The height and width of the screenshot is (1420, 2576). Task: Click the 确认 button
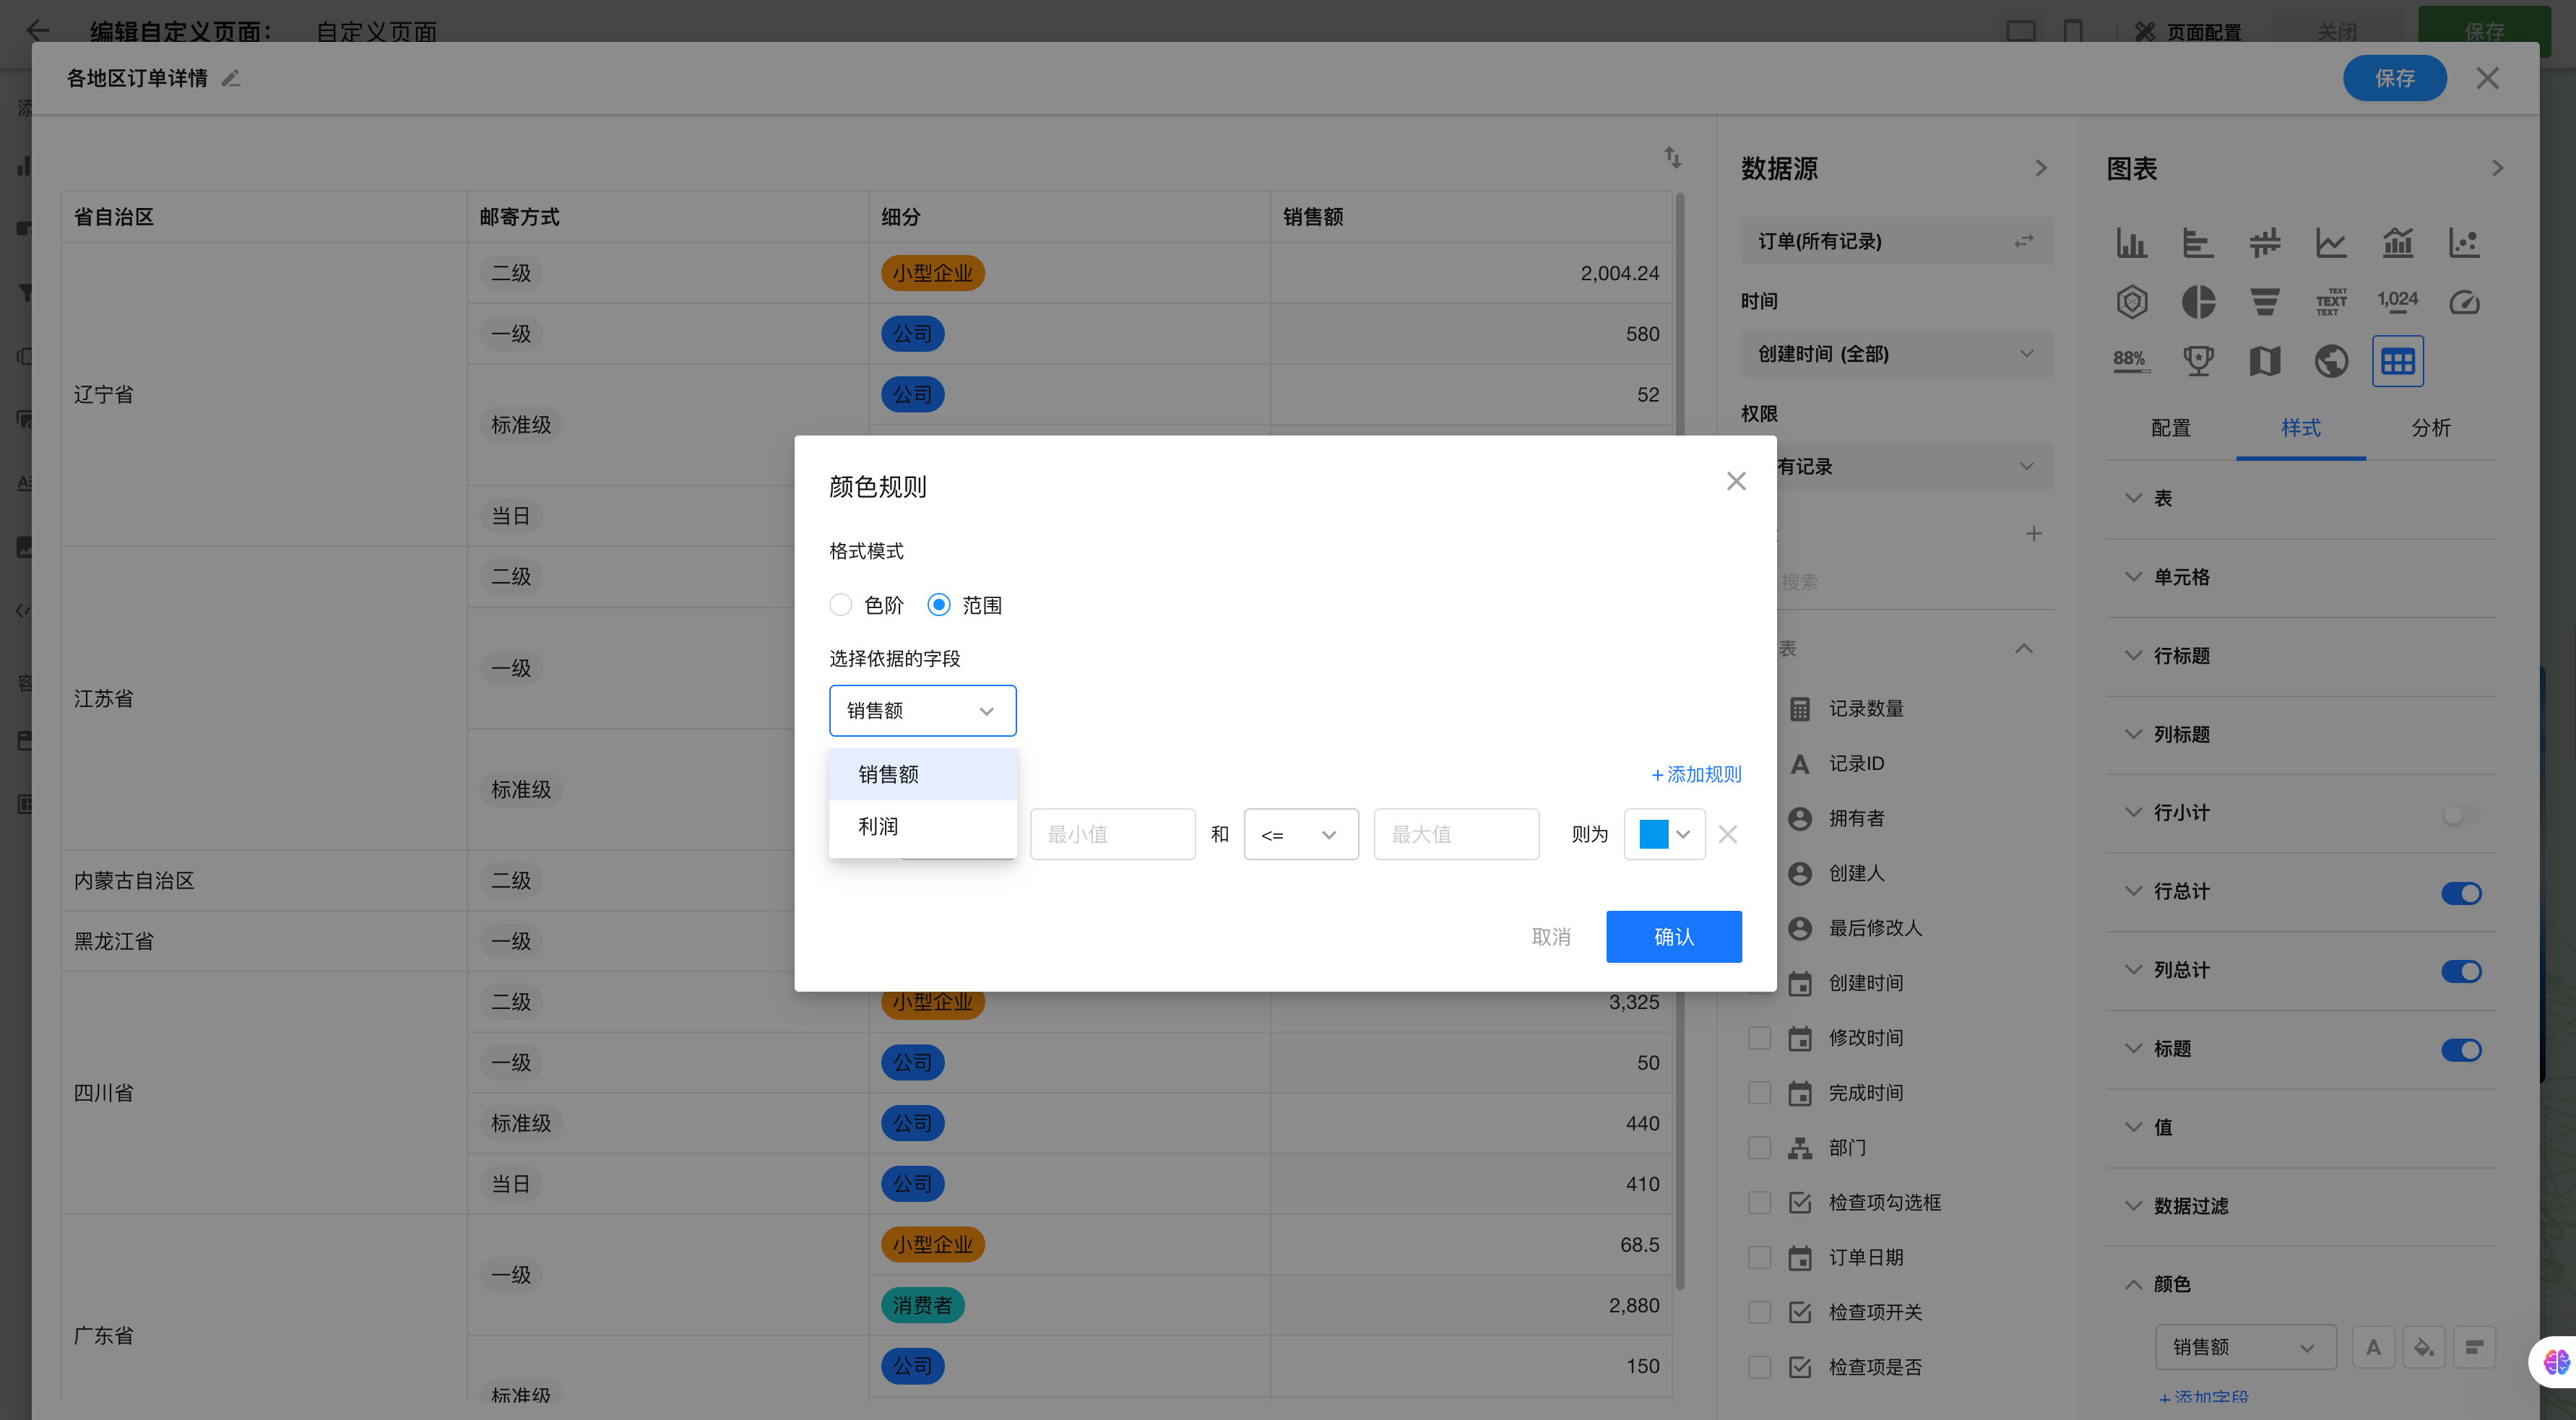coord(1673,936)
